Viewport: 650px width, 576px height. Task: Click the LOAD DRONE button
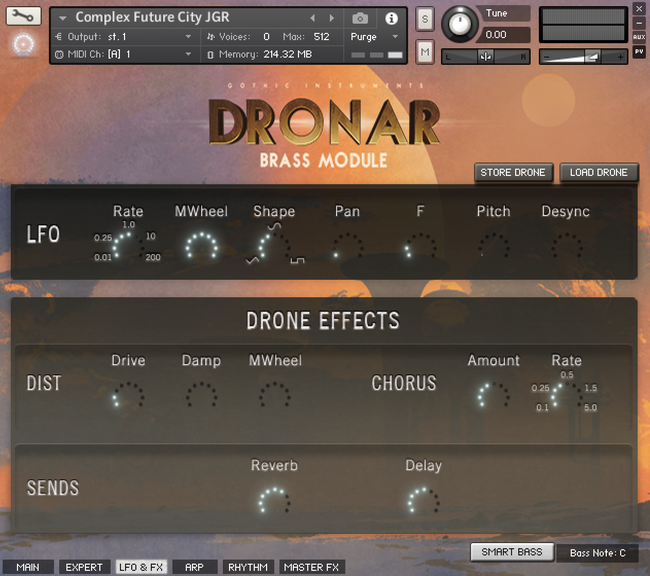pos(599,173)
